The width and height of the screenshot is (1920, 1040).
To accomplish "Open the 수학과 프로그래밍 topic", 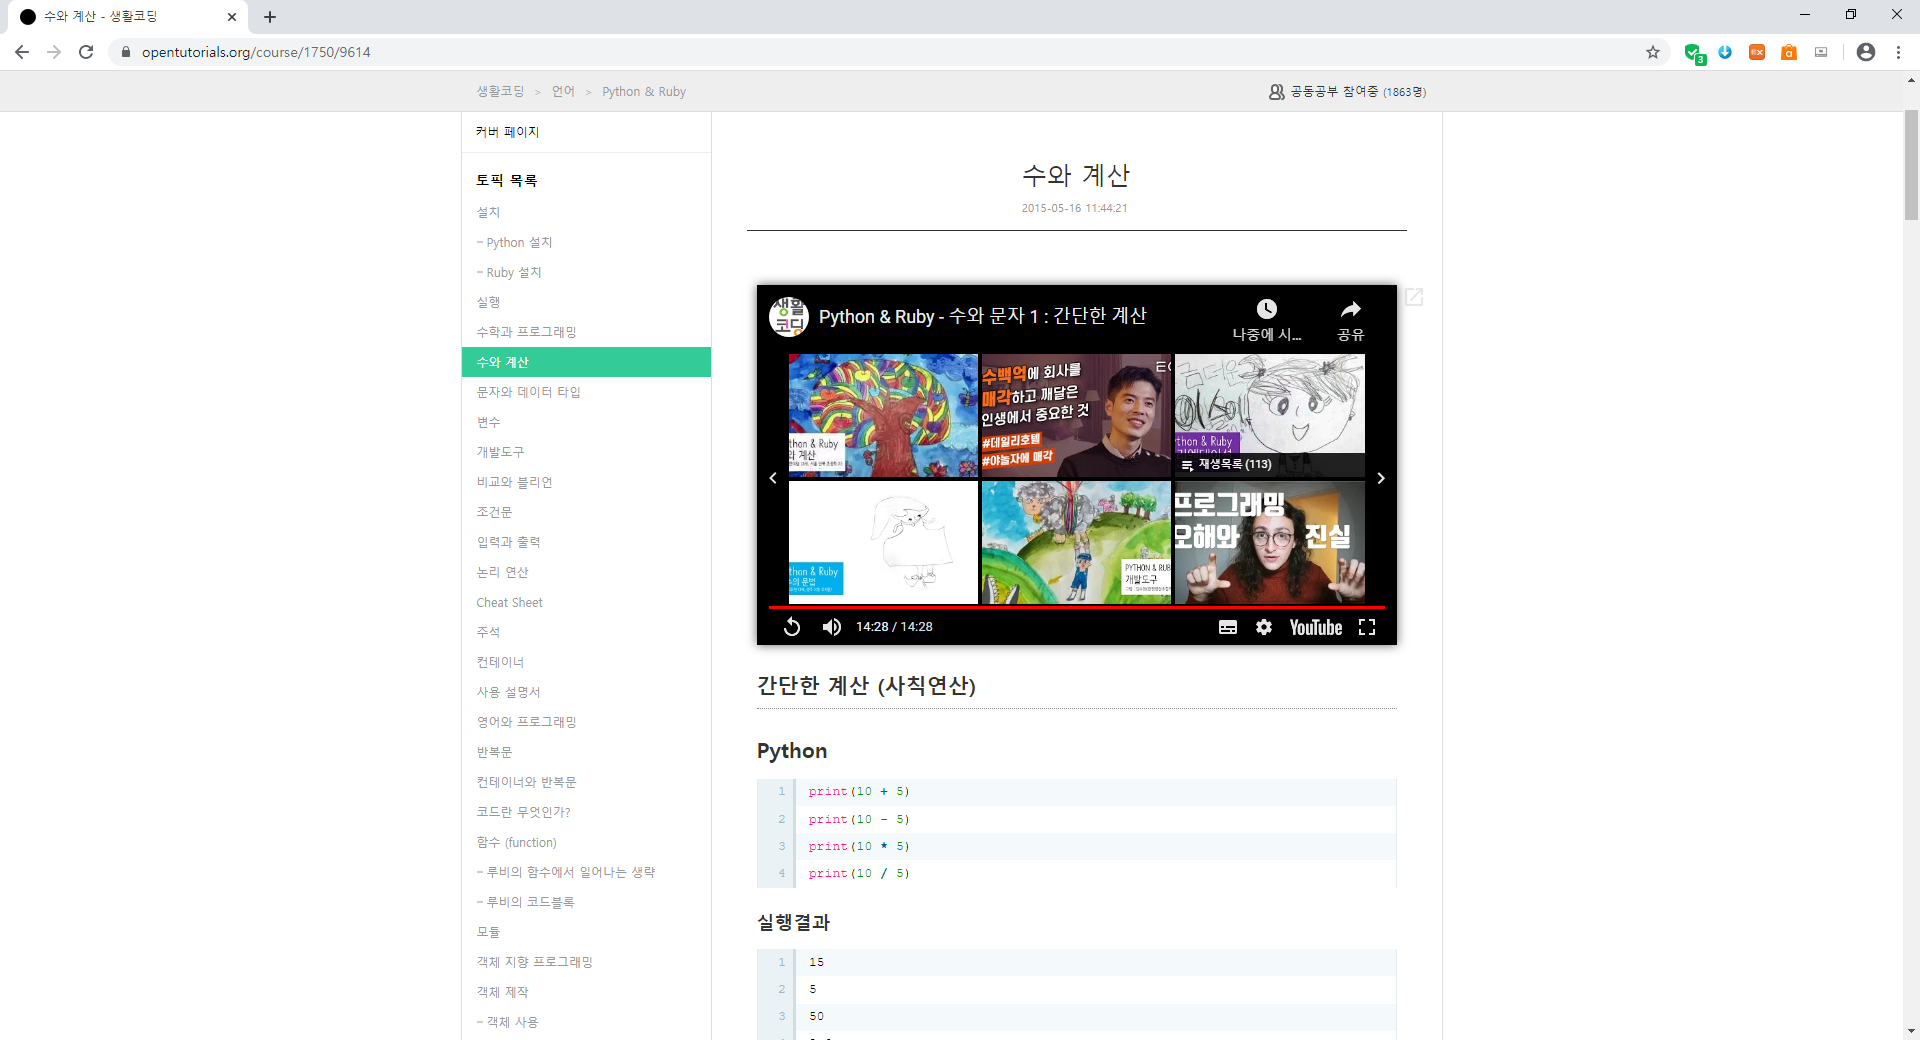I will (x=526, y=332).
